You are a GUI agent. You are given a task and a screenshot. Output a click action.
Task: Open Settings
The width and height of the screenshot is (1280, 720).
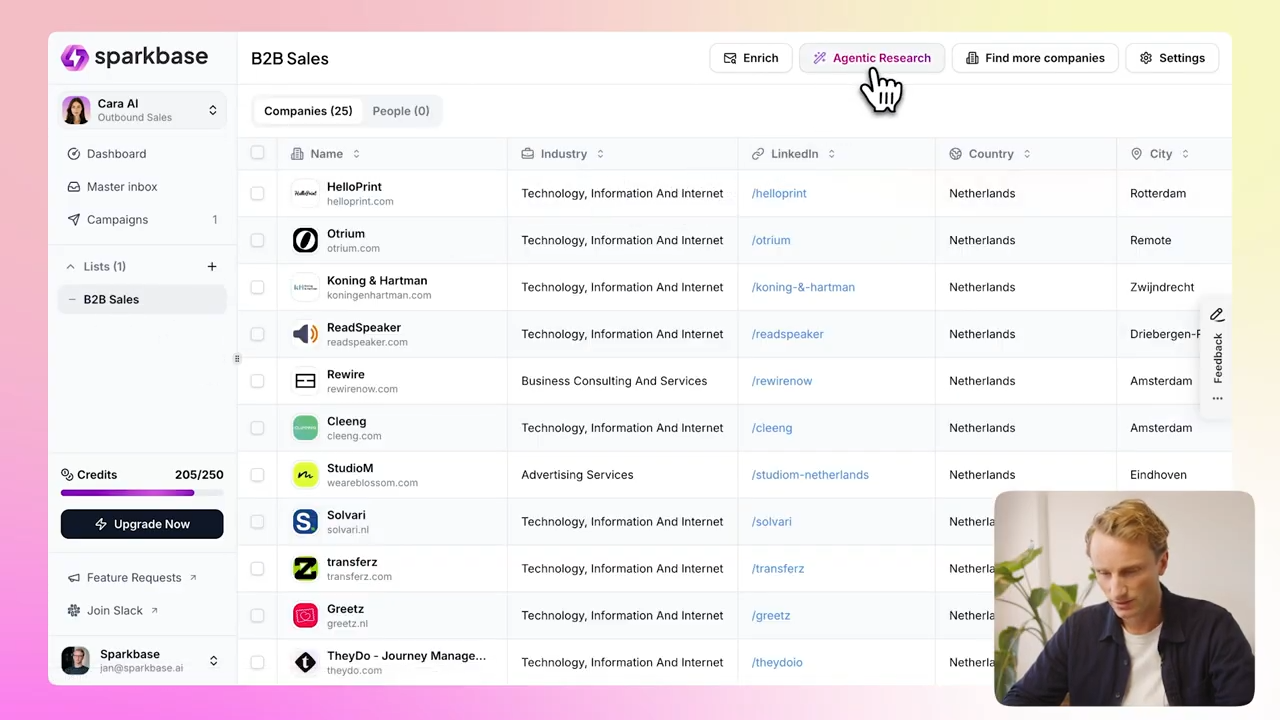point(1172,58)
